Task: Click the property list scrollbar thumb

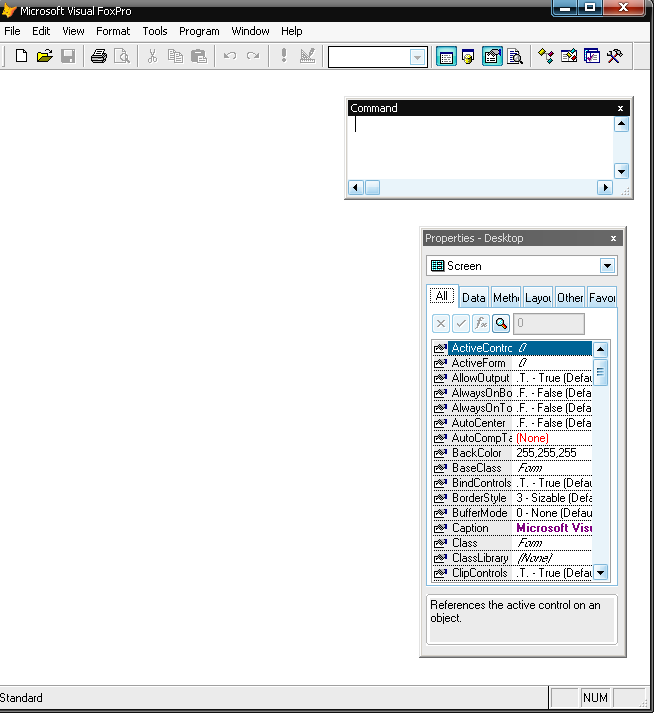Action: (600, 372)
